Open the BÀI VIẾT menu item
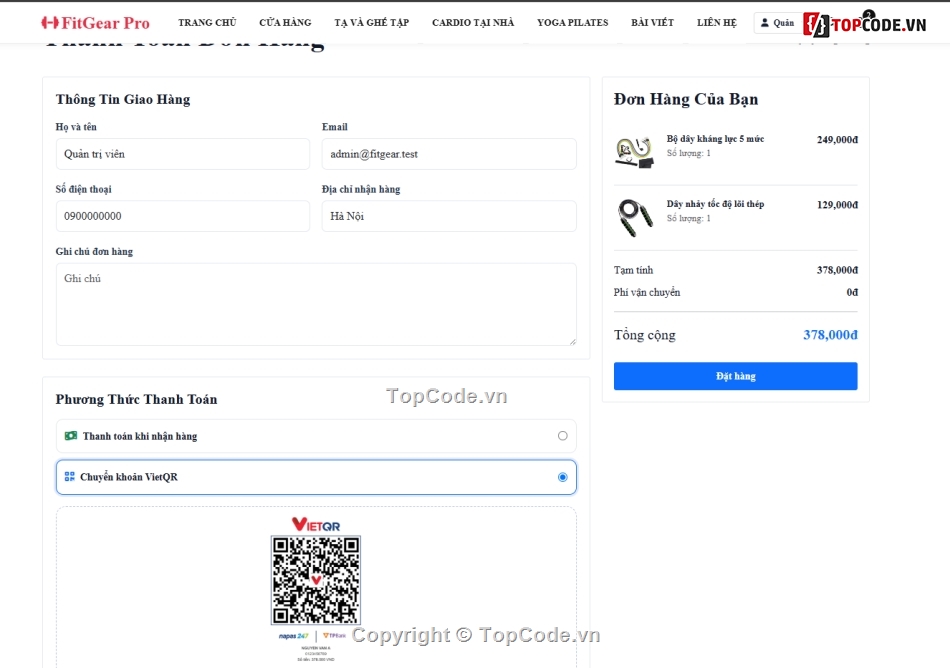This screenshot has width=950, height=668. tap(653, 22)
